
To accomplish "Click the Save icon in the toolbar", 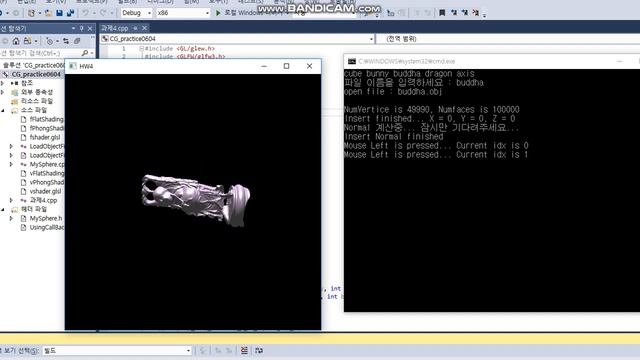I will (x=60, y=13).
